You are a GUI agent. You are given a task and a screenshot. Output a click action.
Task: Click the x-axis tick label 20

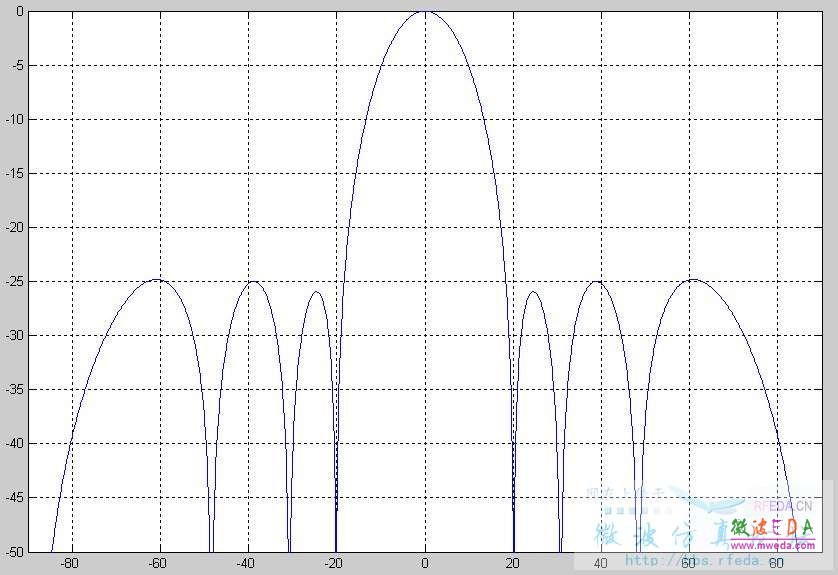point(513,563)
